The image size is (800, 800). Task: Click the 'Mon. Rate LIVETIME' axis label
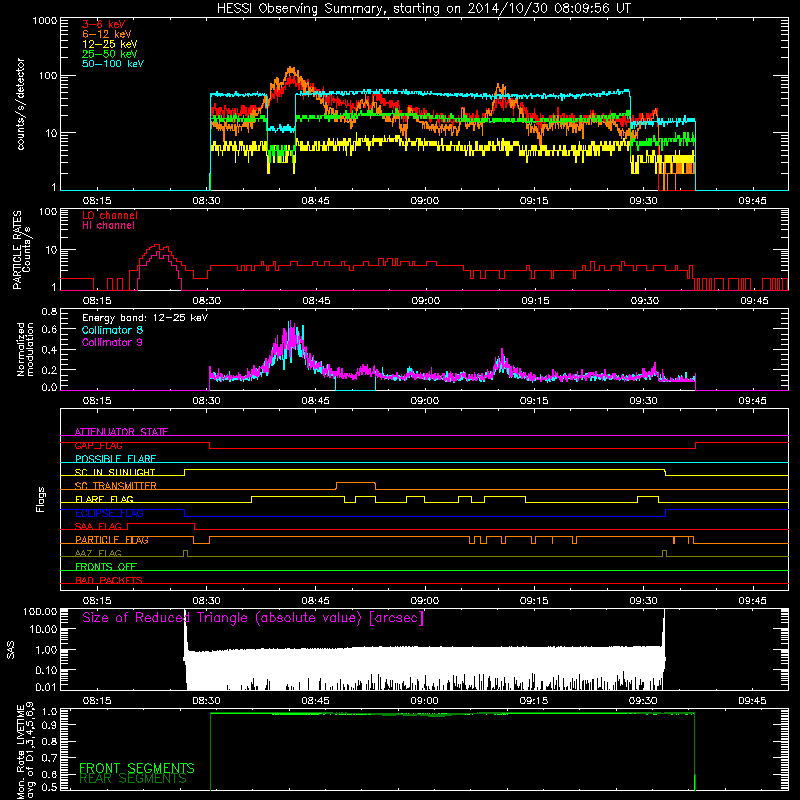[21, 751]
